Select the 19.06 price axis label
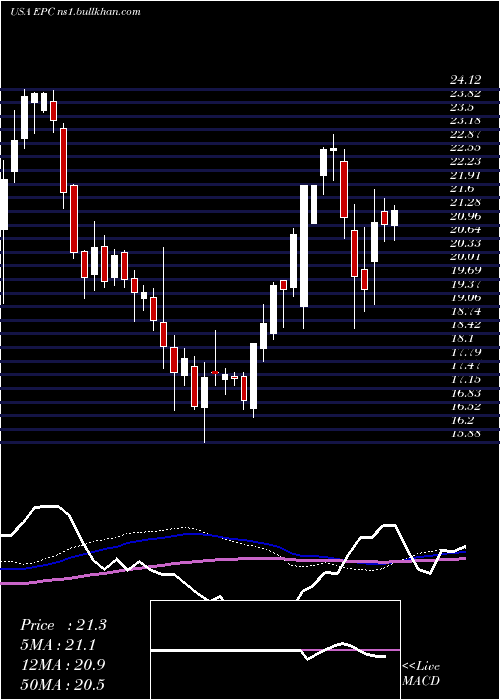The image size is (500, 700). click(x=465, y=298)
